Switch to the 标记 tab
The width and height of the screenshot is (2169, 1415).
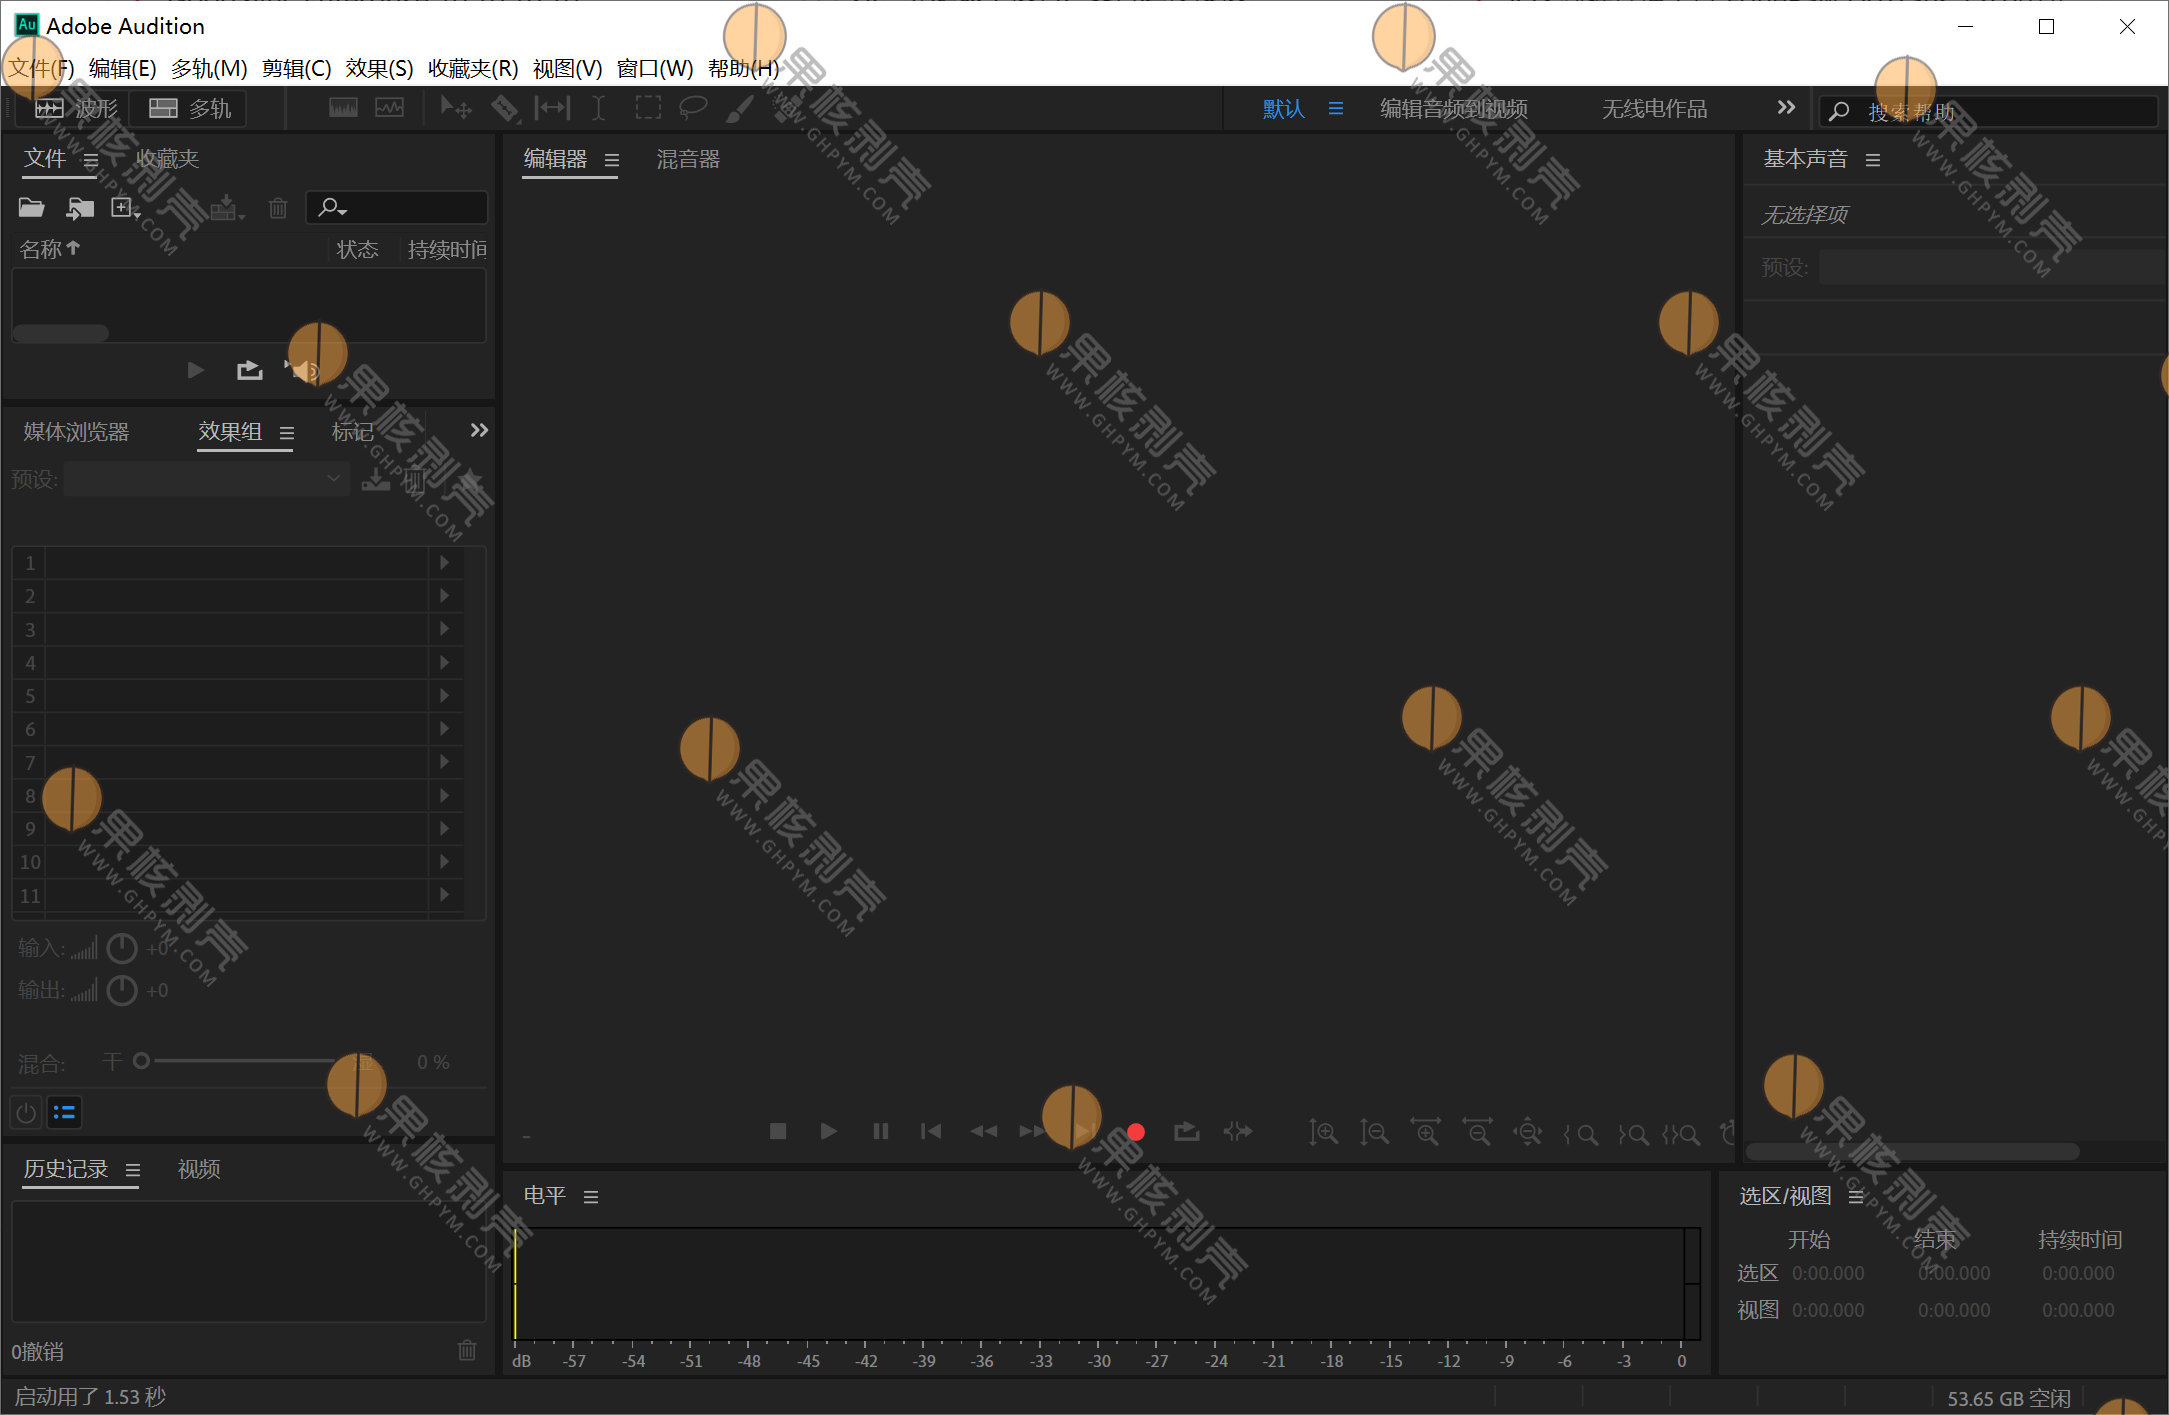(x=352, y=432)
